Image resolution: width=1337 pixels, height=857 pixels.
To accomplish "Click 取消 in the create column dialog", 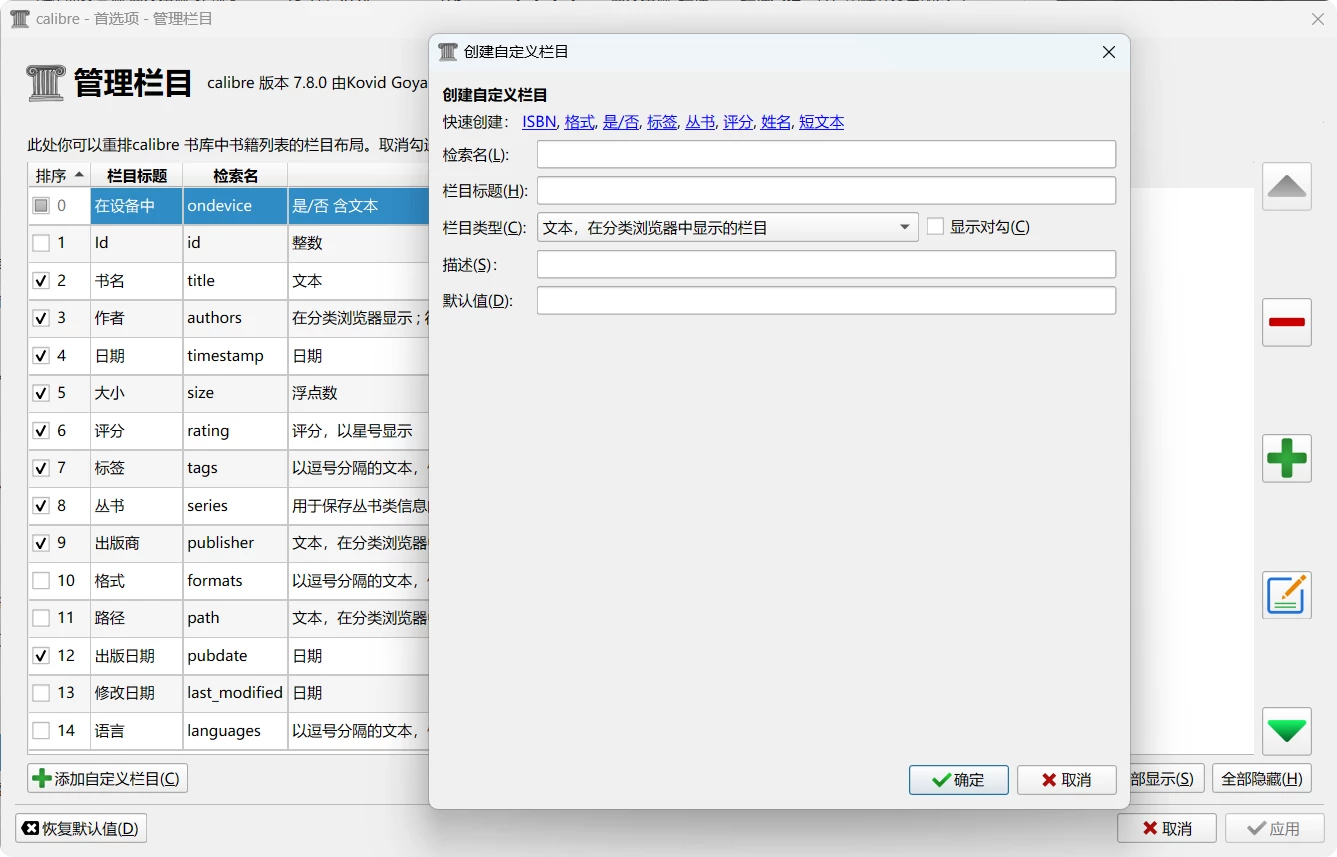I will [1066, 780].
